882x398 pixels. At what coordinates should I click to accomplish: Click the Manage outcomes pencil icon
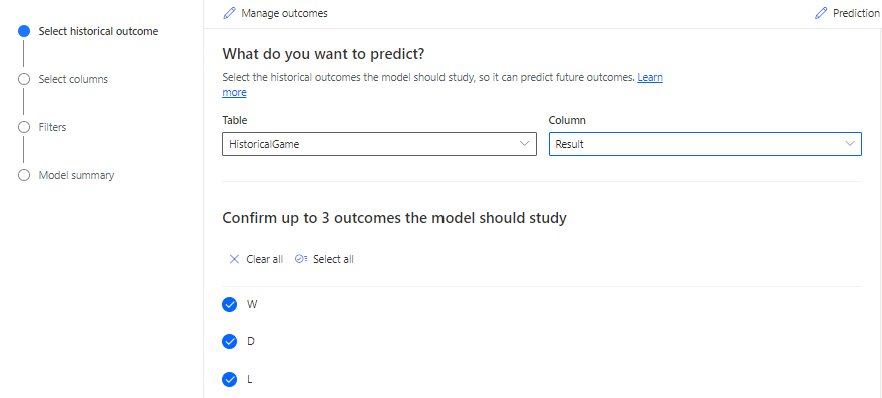(229, 13)
